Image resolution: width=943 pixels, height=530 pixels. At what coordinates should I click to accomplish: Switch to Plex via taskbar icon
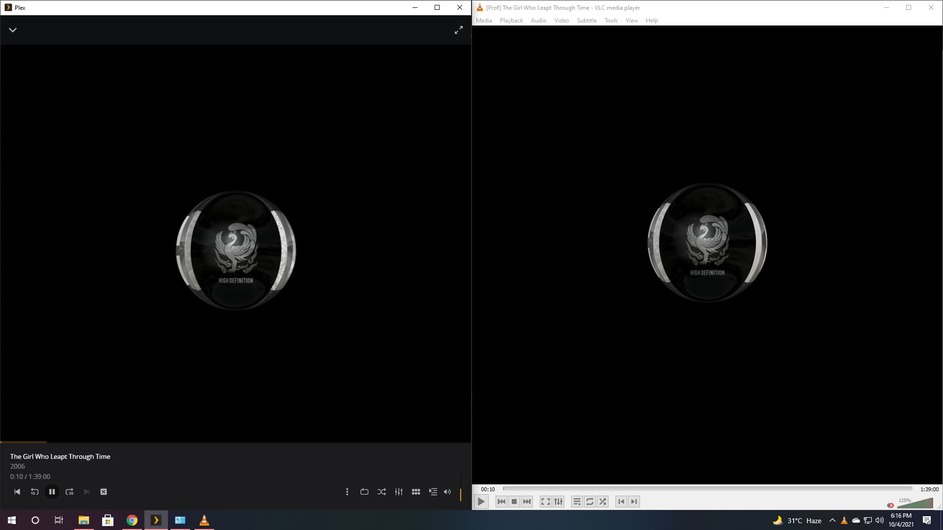[156, 520]
